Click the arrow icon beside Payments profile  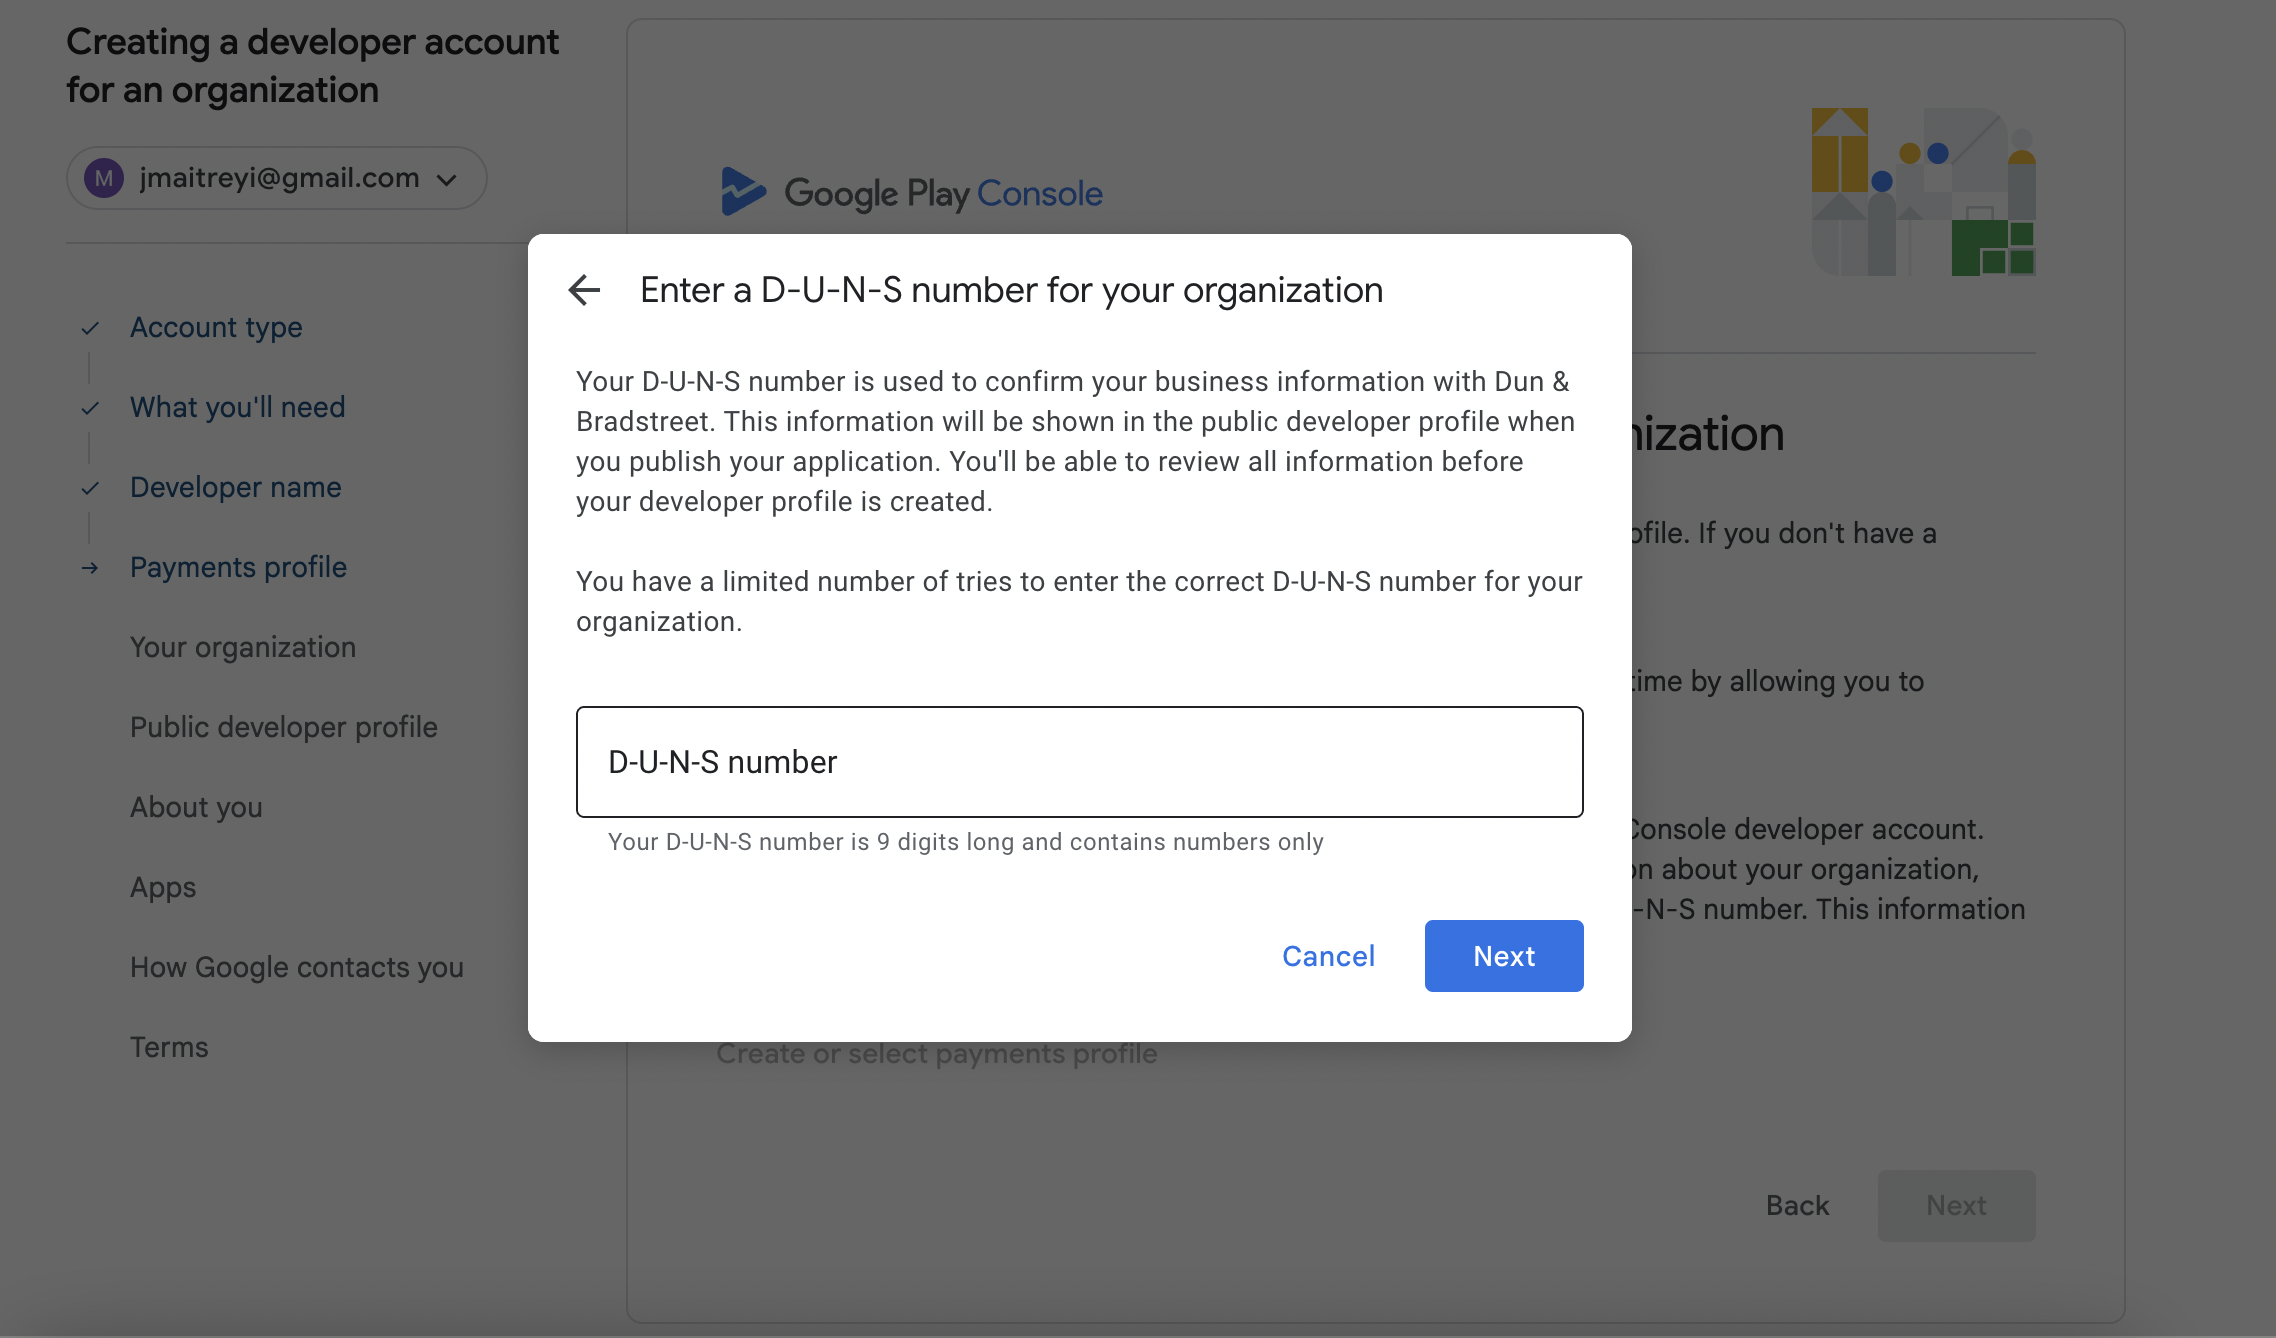(90, 568)
